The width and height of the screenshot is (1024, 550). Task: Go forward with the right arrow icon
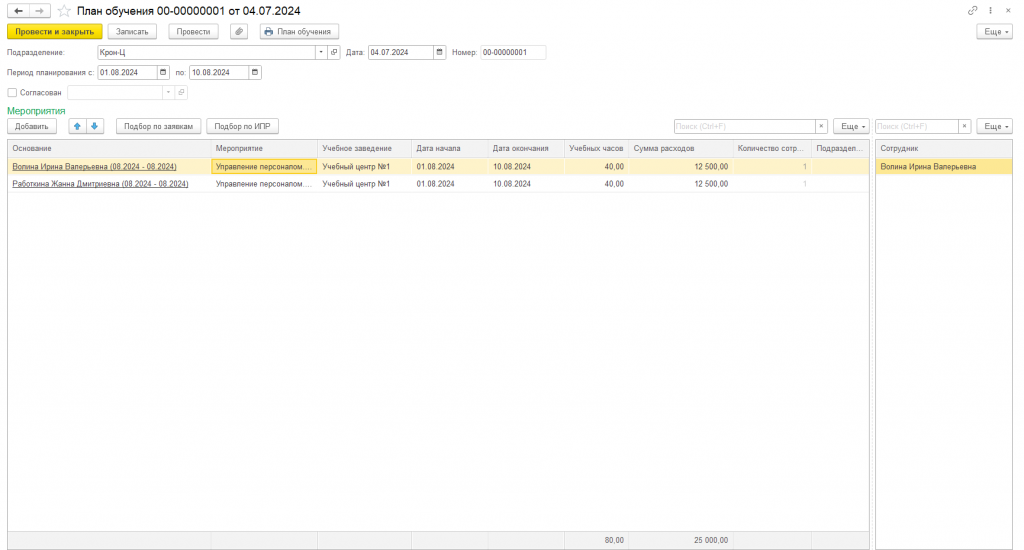(39, 11)
